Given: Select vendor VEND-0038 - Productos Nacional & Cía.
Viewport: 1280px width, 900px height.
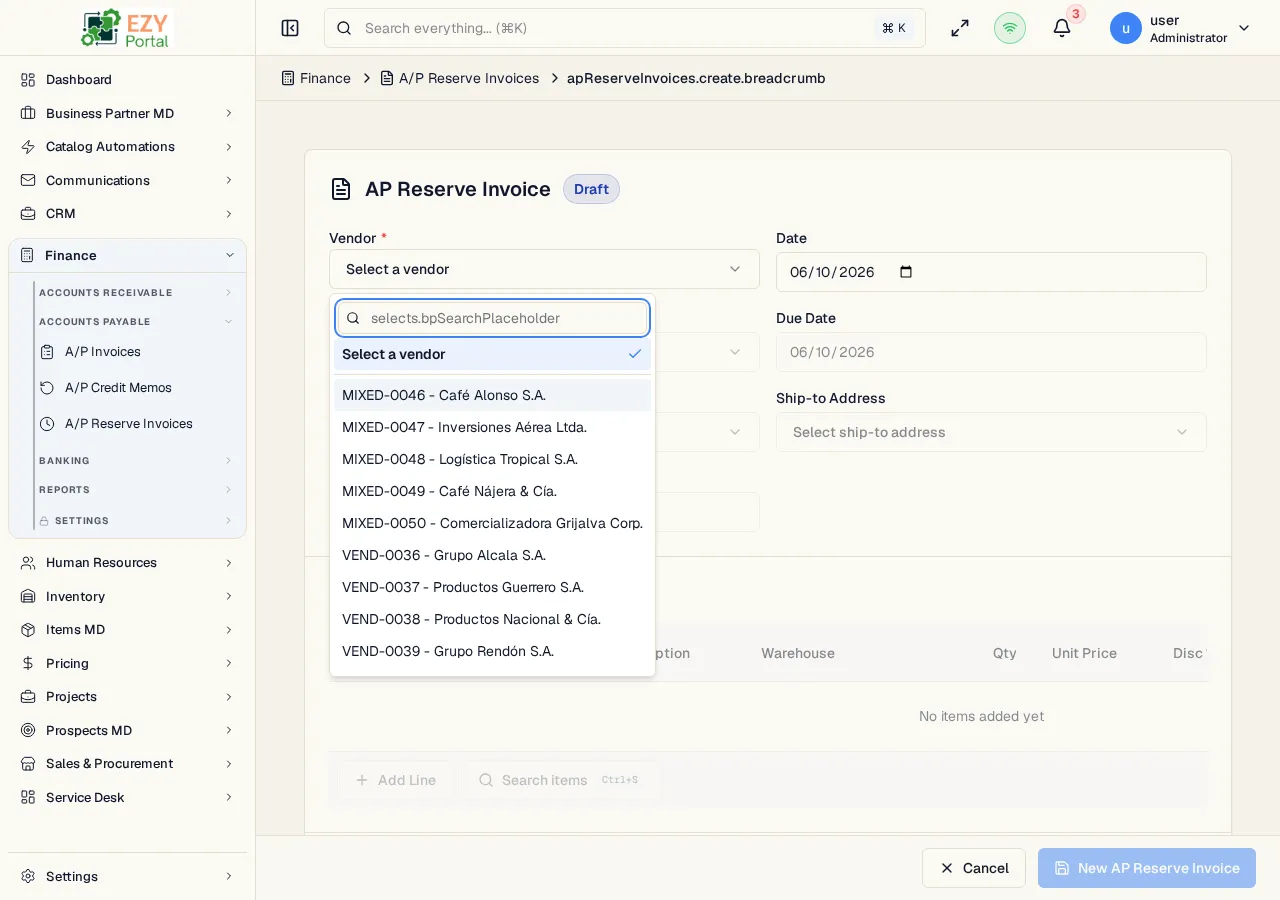Looking at the screenshot, I should [x=492, y=619].
